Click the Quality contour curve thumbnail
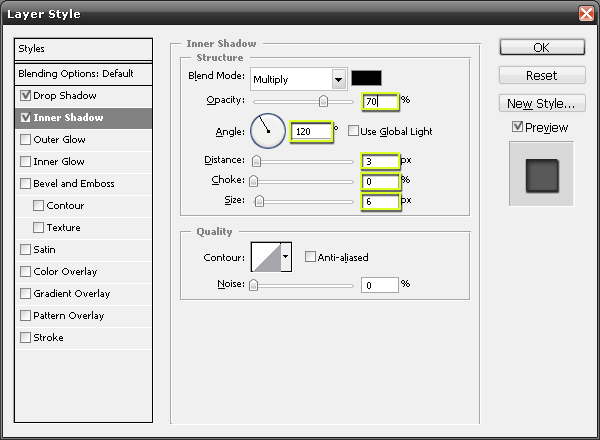Screen dimensions: 600x440 (x=266, y=257)
